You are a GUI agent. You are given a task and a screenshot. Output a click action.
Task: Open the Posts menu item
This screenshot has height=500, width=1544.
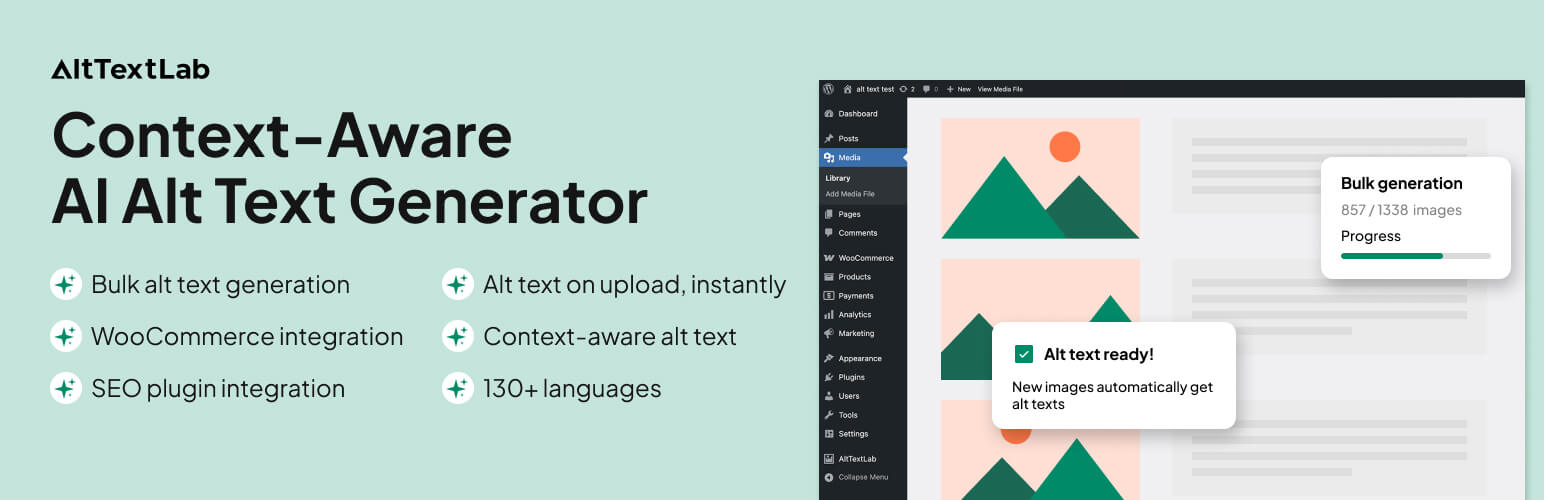click(863, 139)
